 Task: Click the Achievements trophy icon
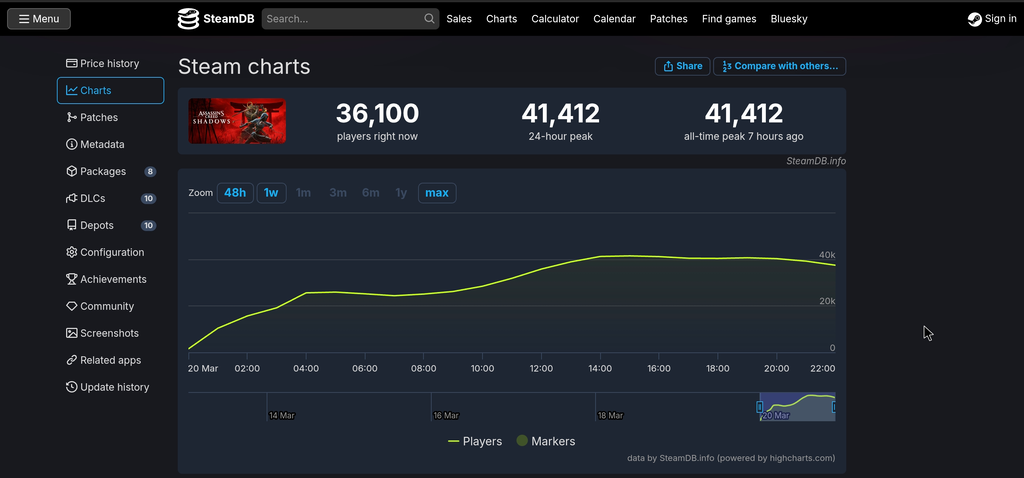[72, 279]
